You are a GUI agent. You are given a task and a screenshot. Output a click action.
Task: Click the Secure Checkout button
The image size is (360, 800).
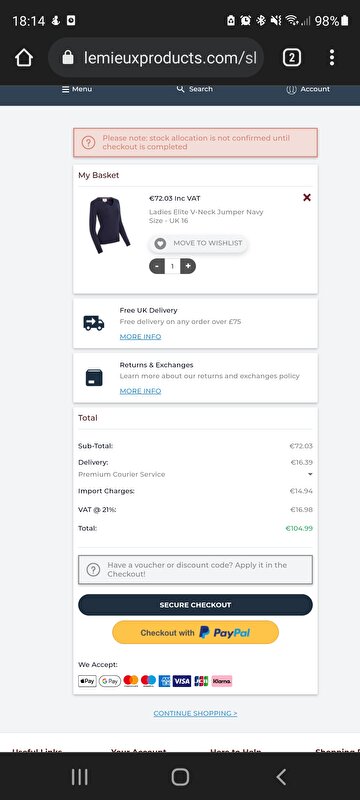(195, 605)
